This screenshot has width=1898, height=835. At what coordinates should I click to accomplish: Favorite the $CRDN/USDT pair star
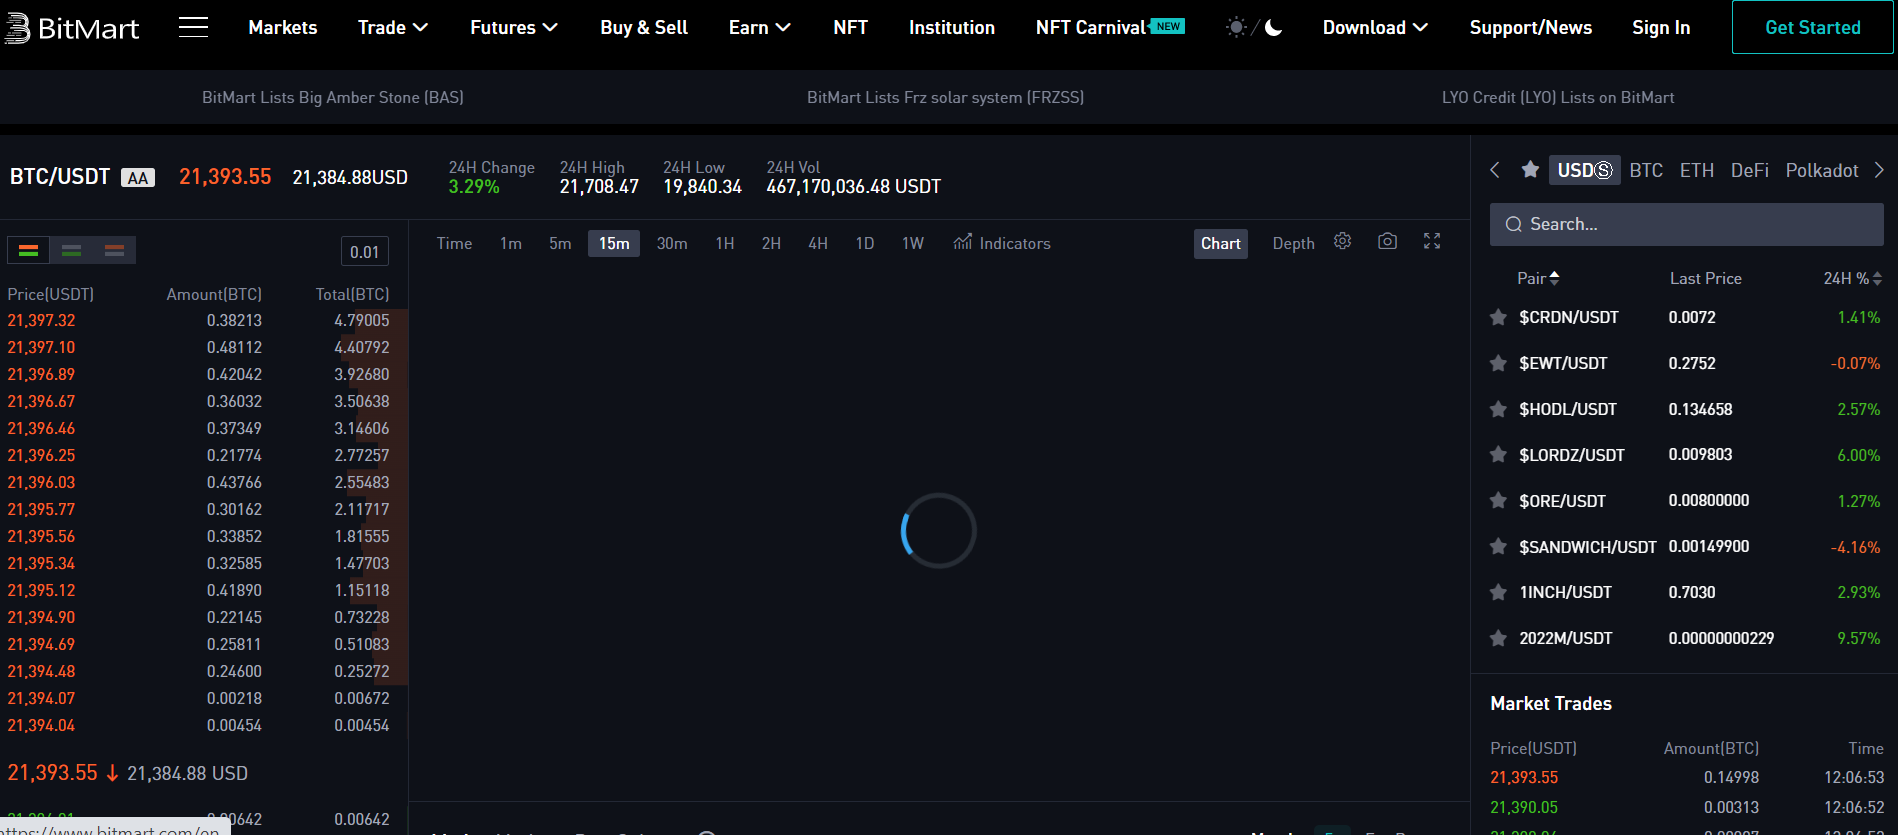point(1498,318)
